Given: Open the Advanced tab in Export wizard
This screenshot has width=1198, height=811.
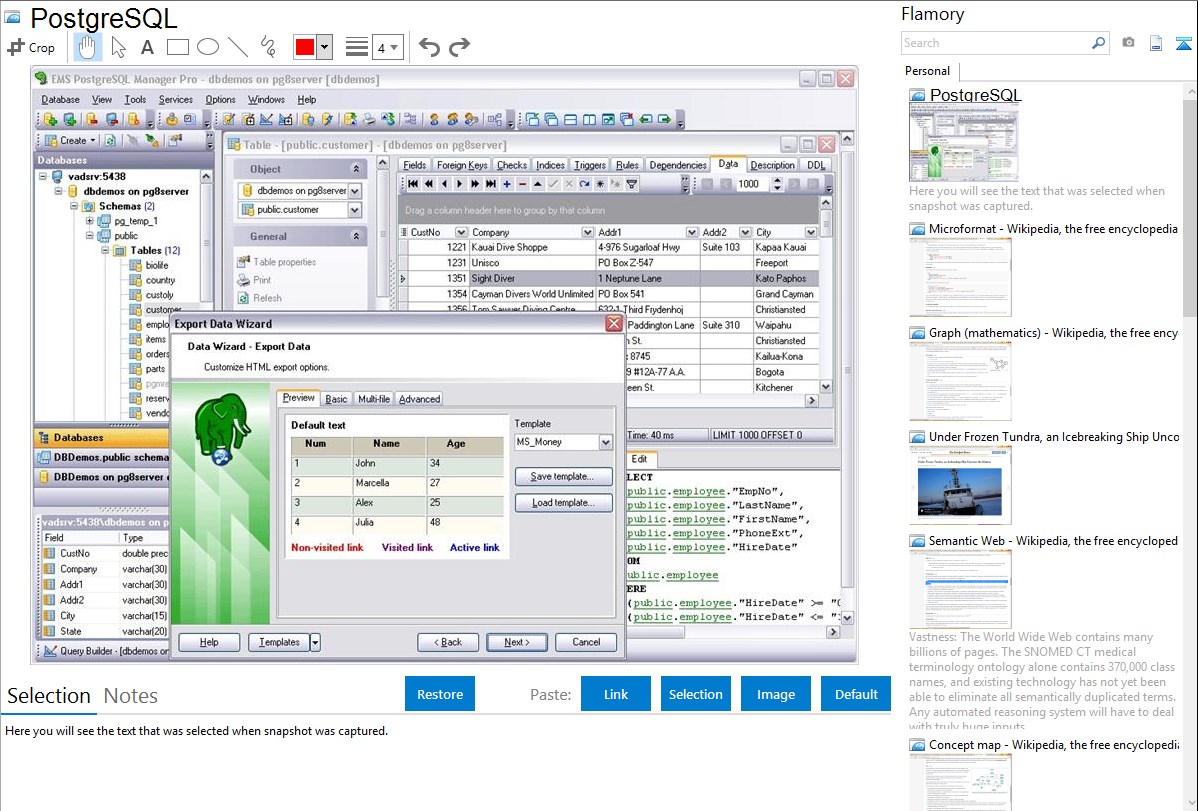Looking at the screenshot, I should (419, 399).
